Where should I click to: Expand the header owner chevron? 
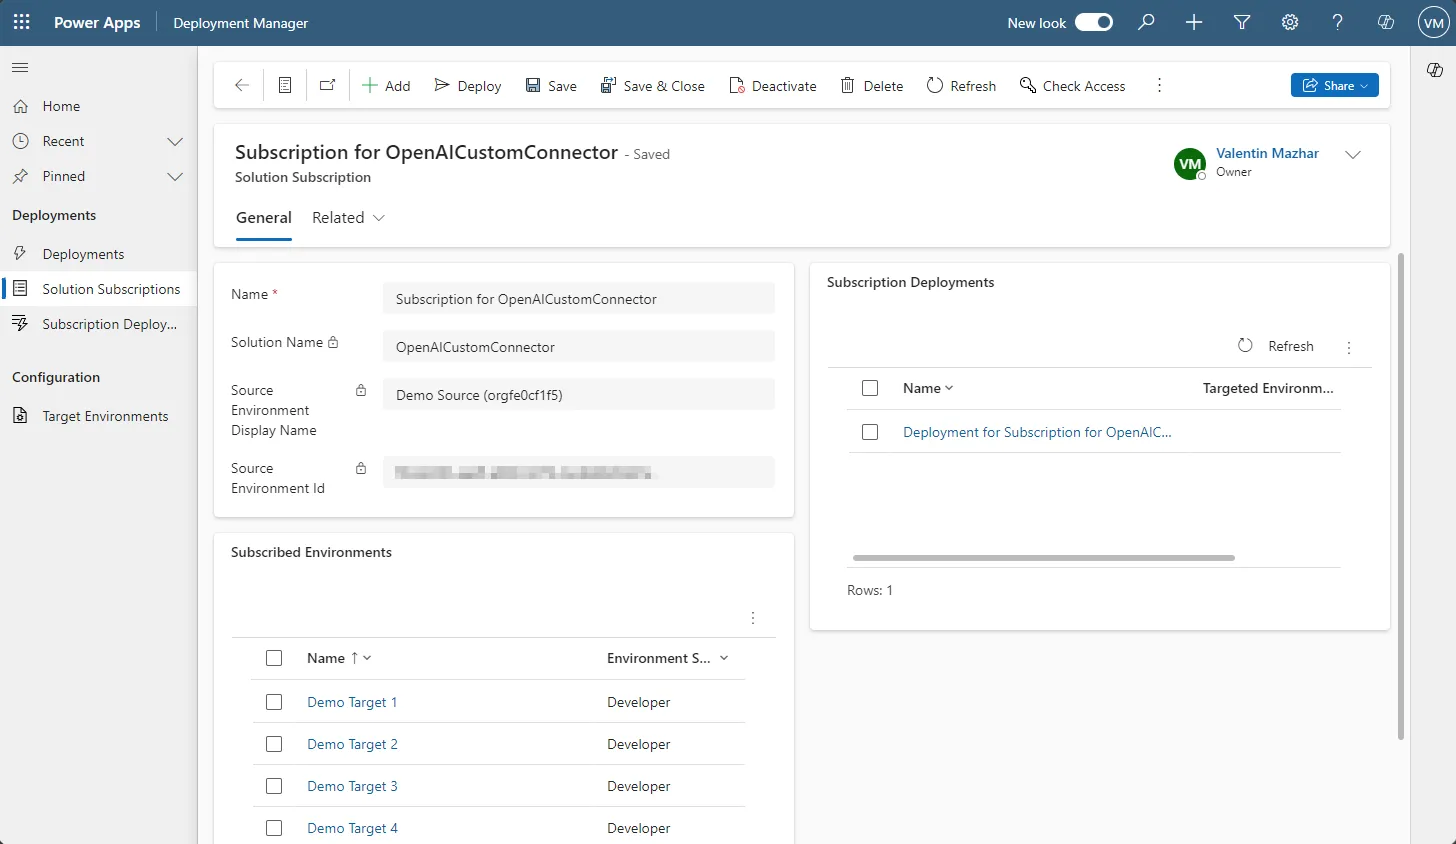1353,155
